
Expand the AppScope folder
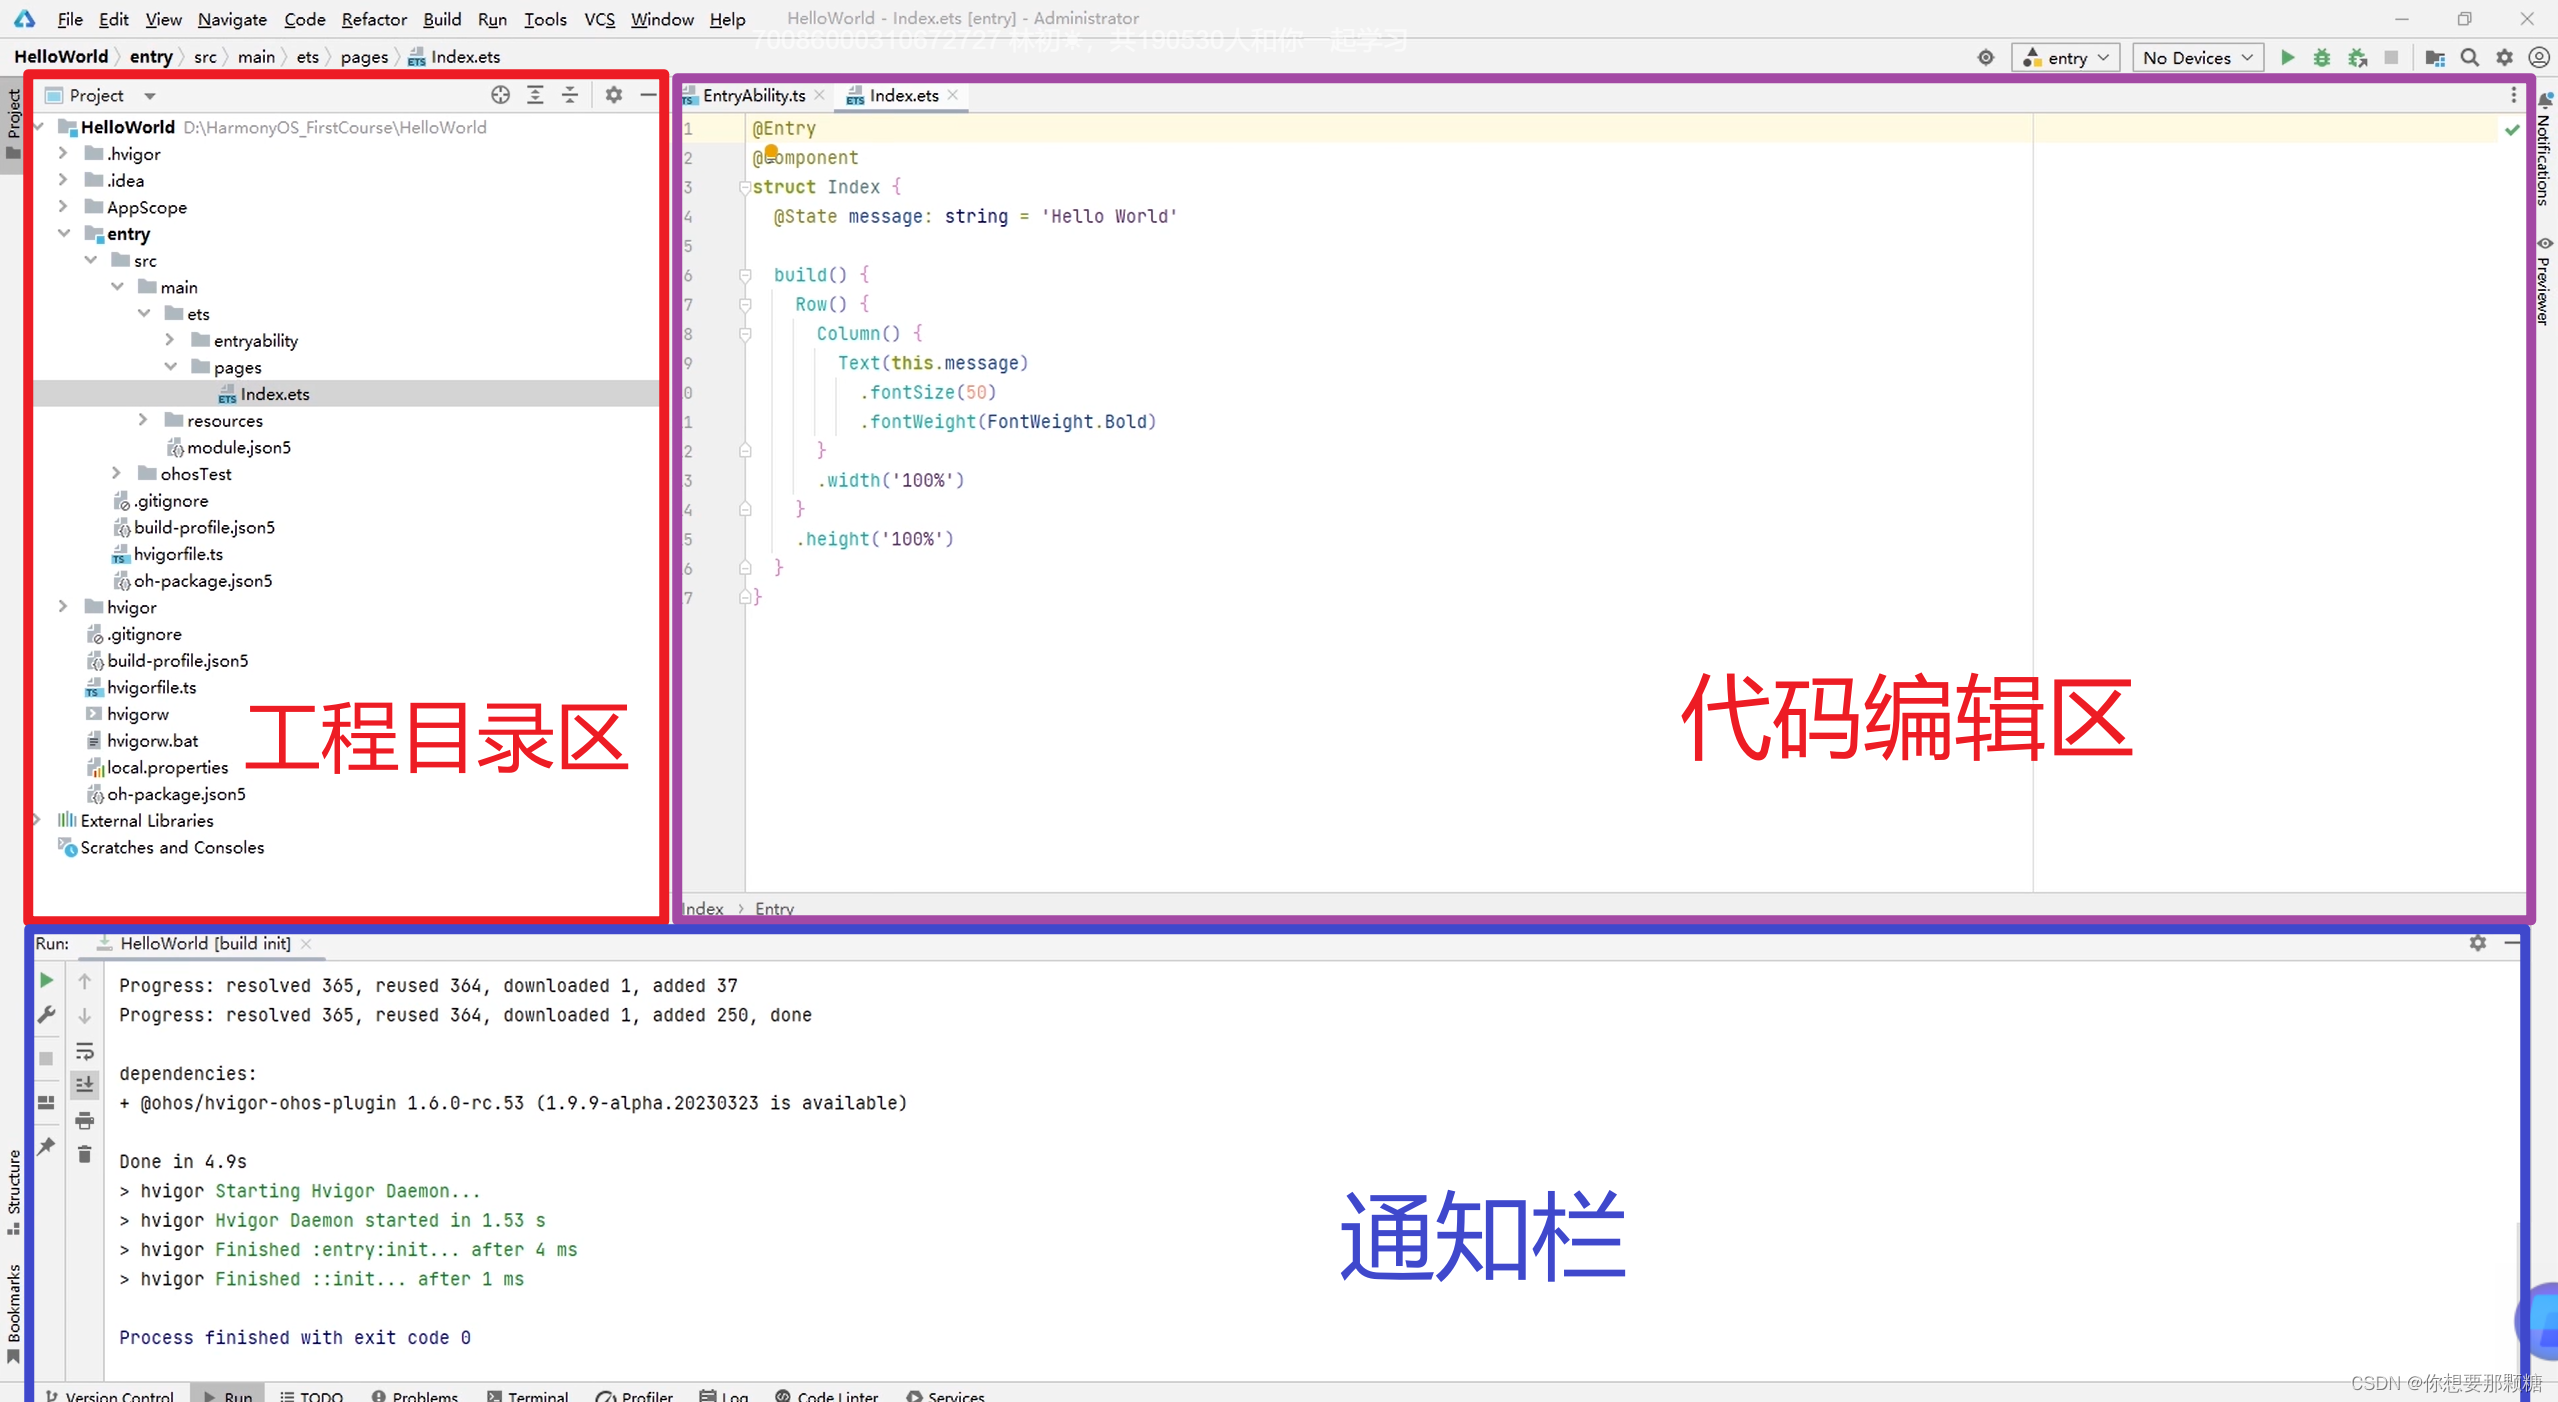(64, 207)
